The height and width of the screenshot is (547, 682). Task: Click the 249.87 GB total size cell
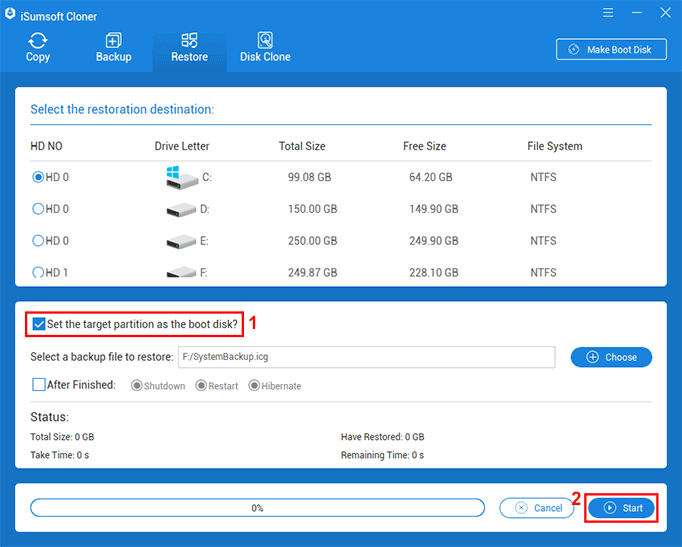(x=313, y=273)
